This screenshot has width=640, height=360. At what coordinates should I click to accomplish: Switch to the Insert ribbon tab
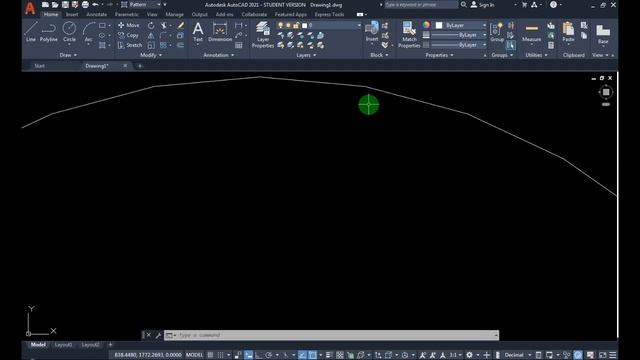pos(72,14)
